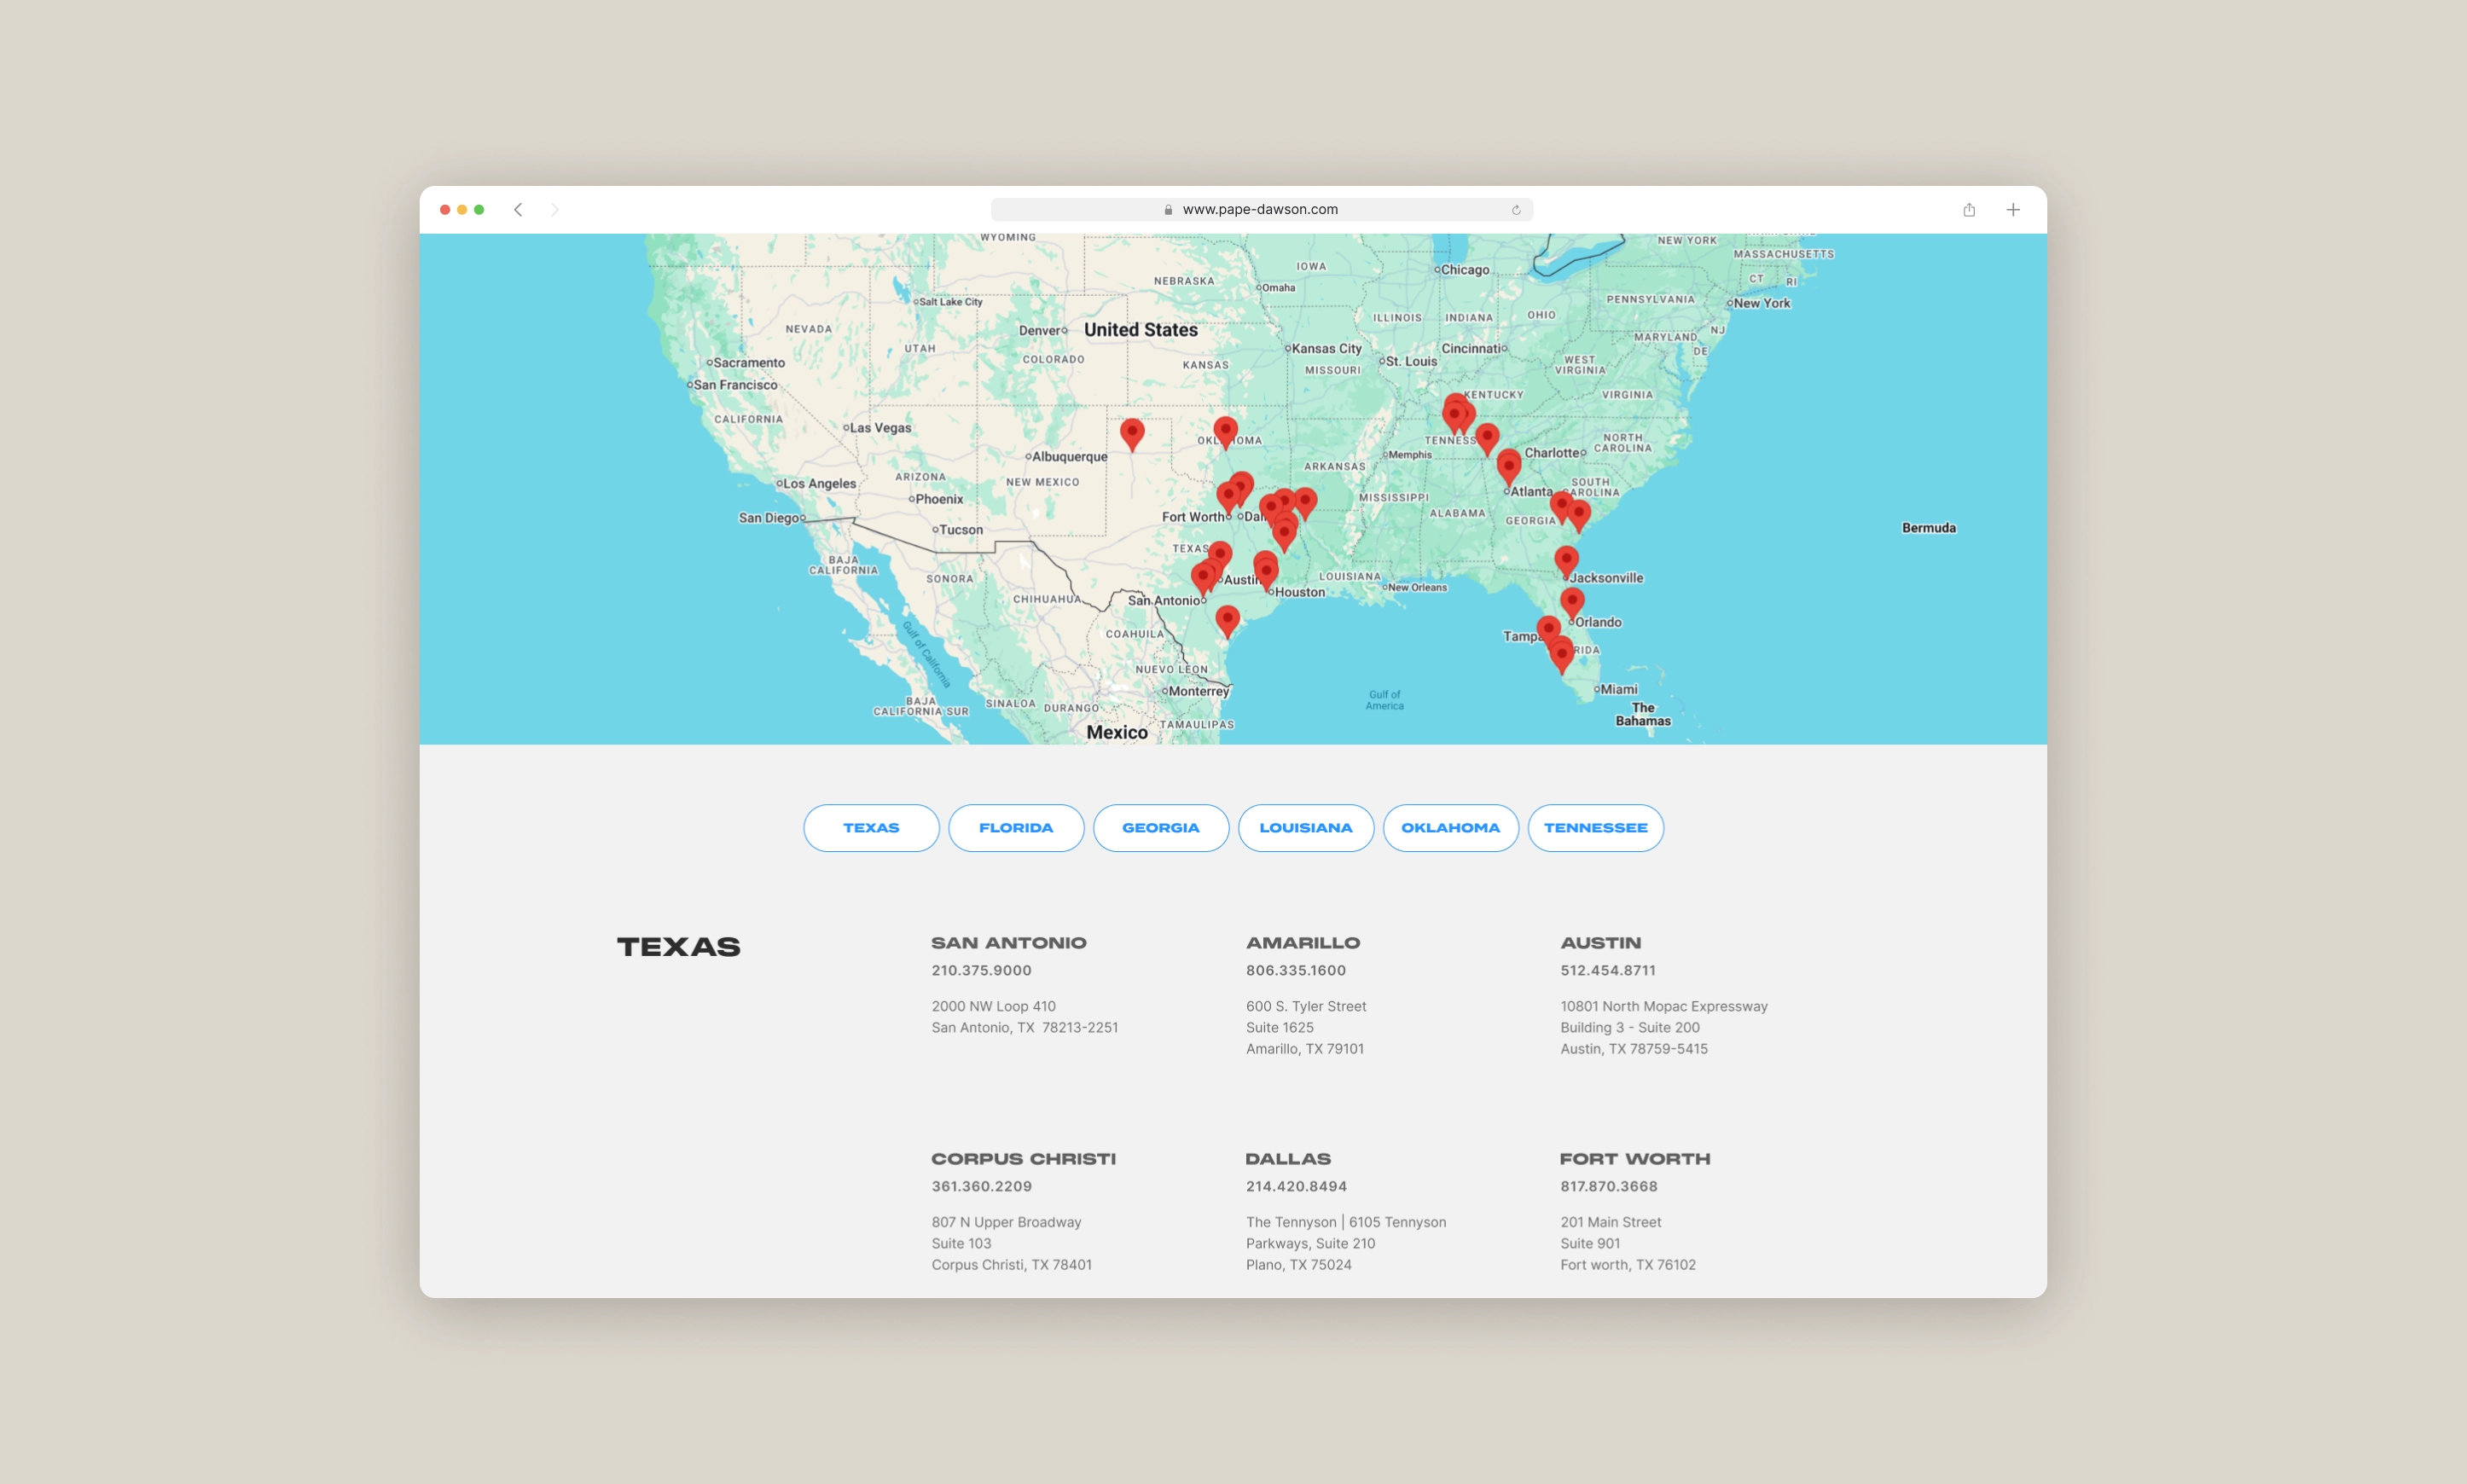Click the Mexico label on map
The image size is (2467, 1484).
tap(1117, 732)
